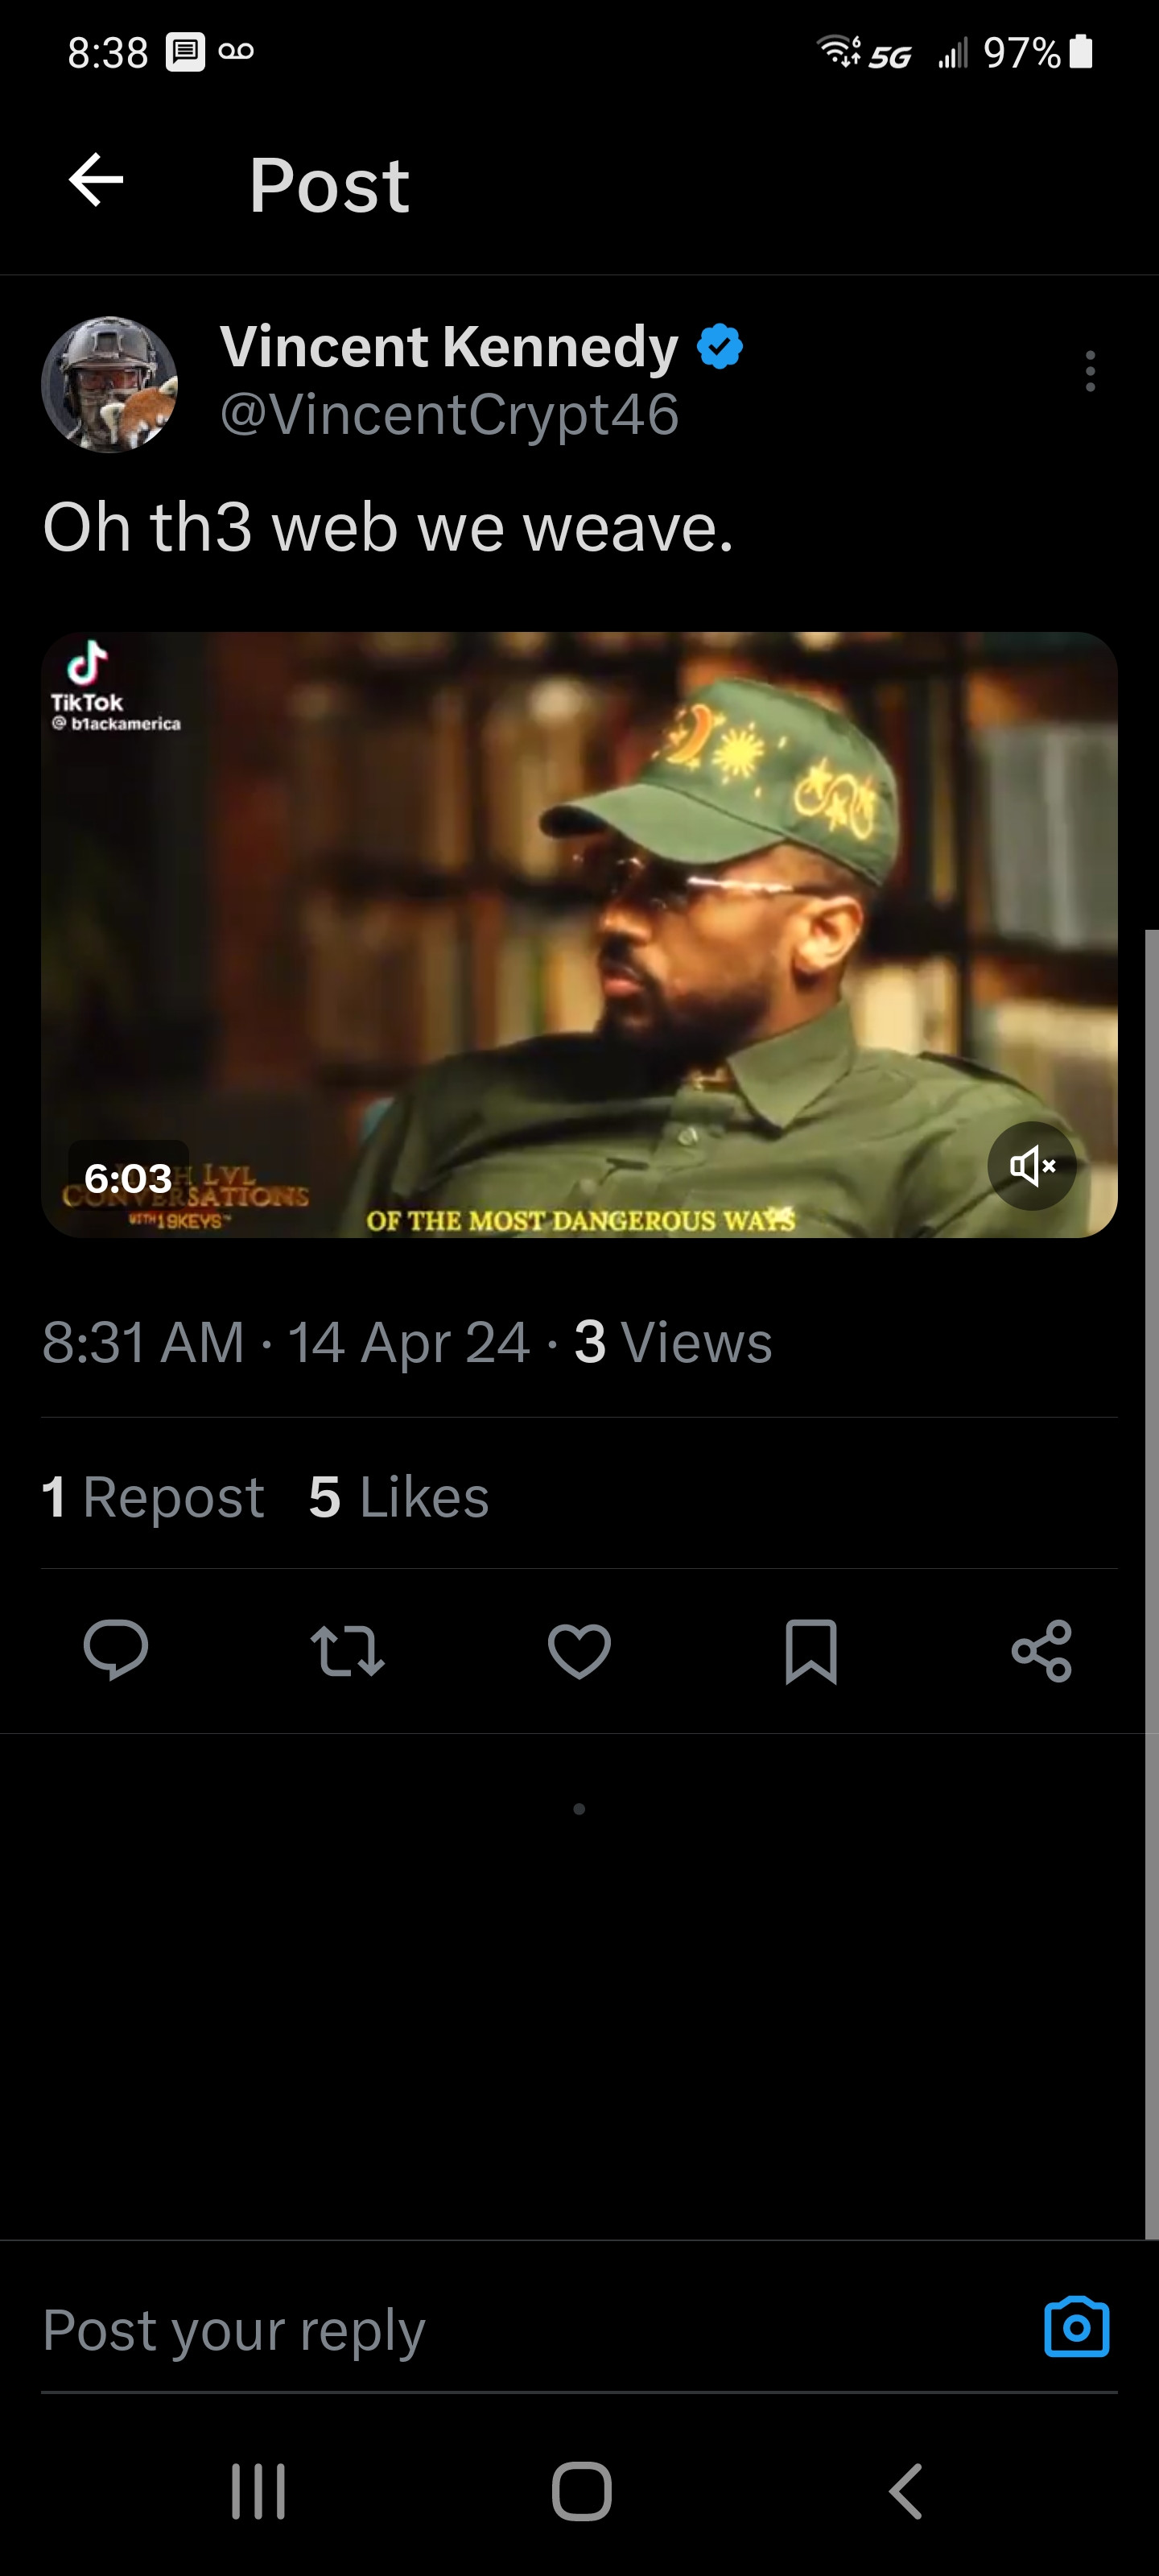Open @VincentCrypt46 handle profile

coord(449,415)
